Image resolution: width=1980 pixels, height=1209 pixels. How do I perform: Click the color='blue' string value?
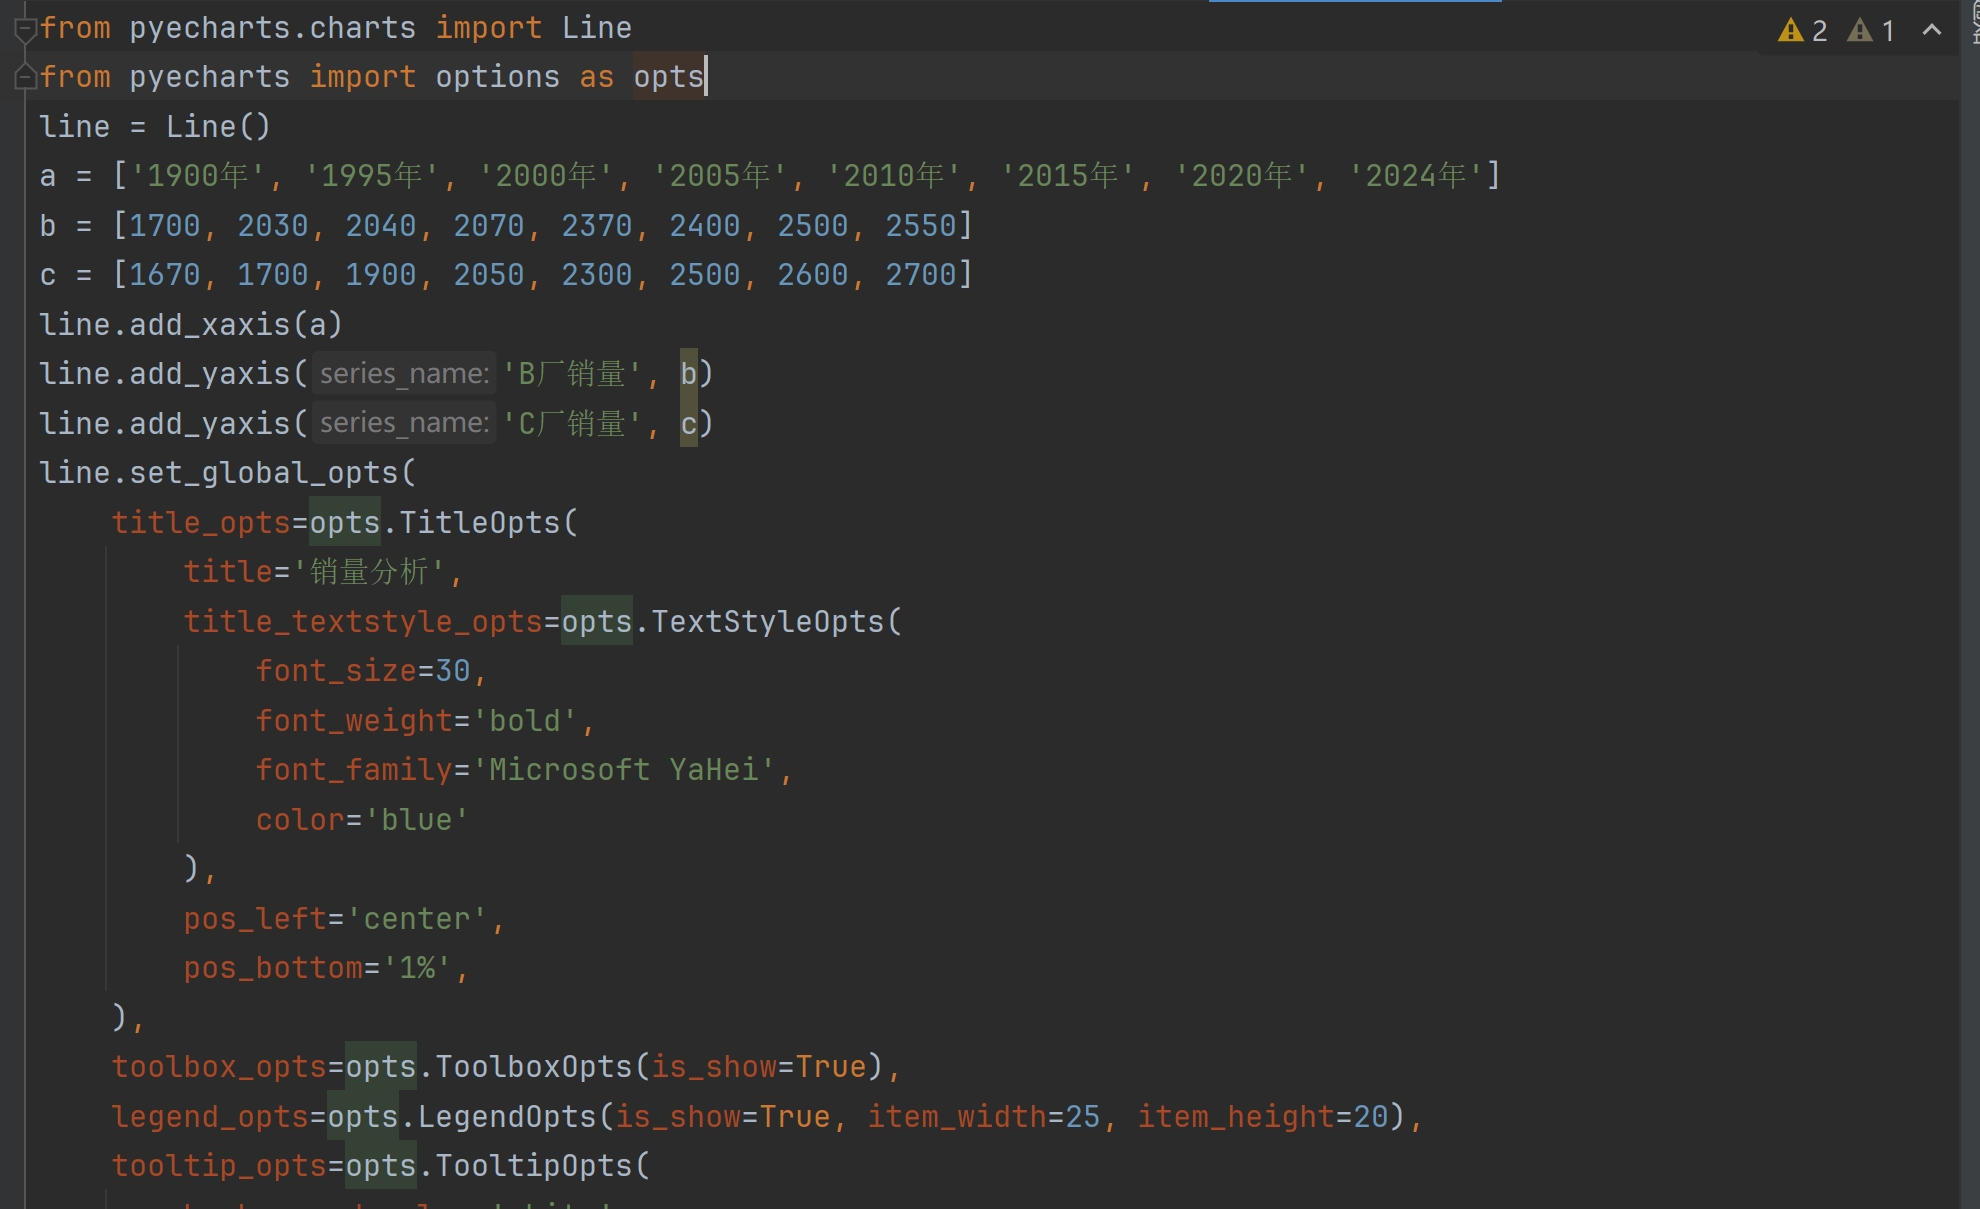coord(424,820)
